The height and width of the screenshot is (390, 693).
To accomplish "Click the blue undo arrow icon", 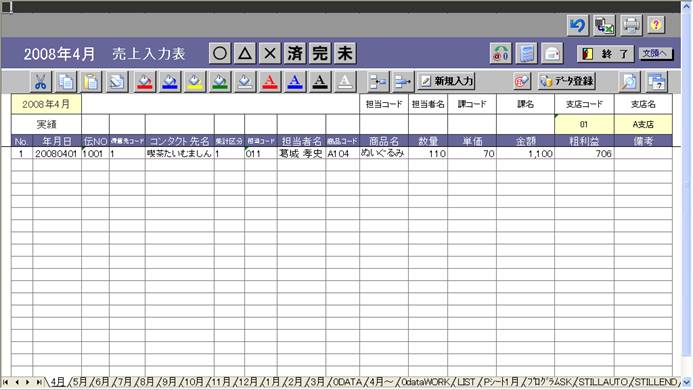I will [x=578, y=25].
